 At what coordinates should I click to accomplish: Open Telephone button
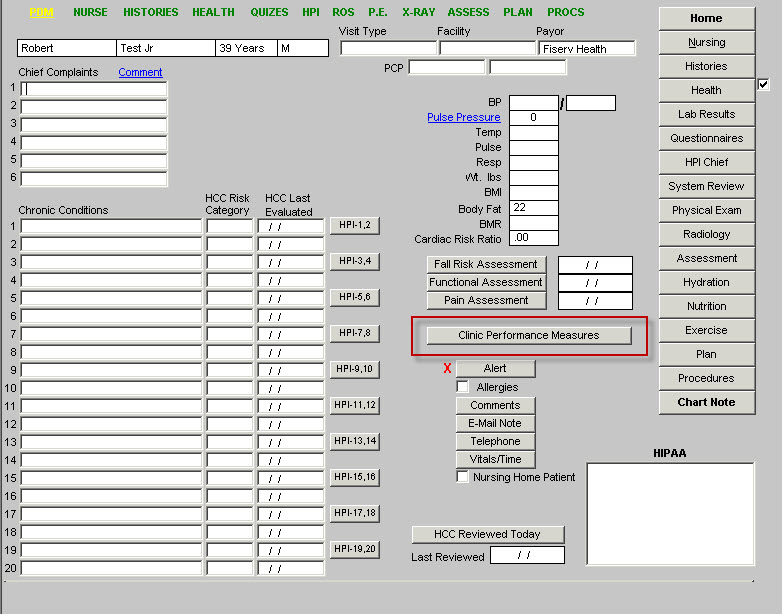coord(495,441)
